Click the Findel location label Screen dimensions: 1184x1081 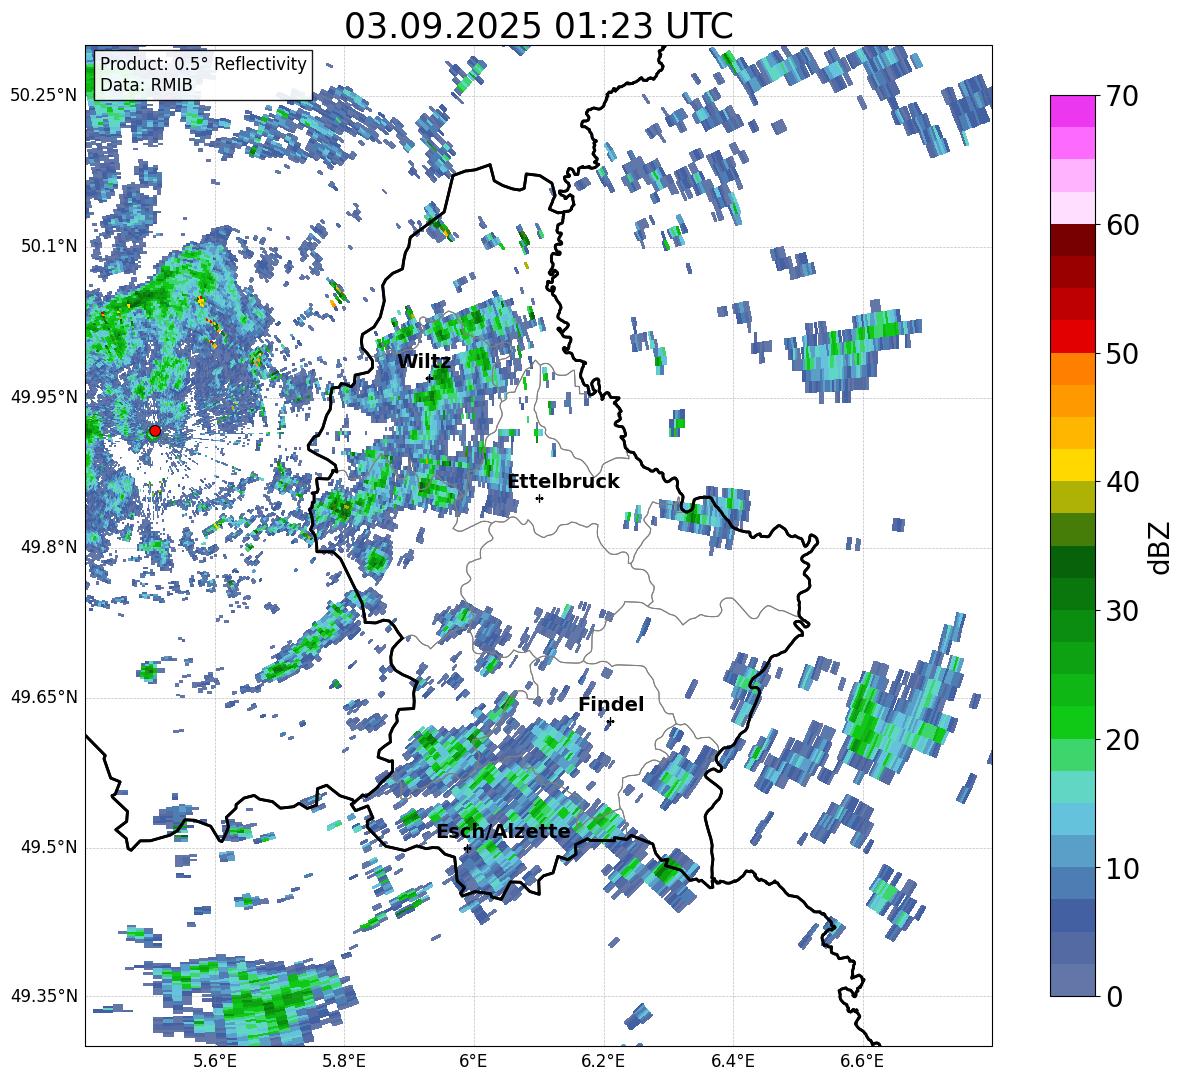[611, 704]
